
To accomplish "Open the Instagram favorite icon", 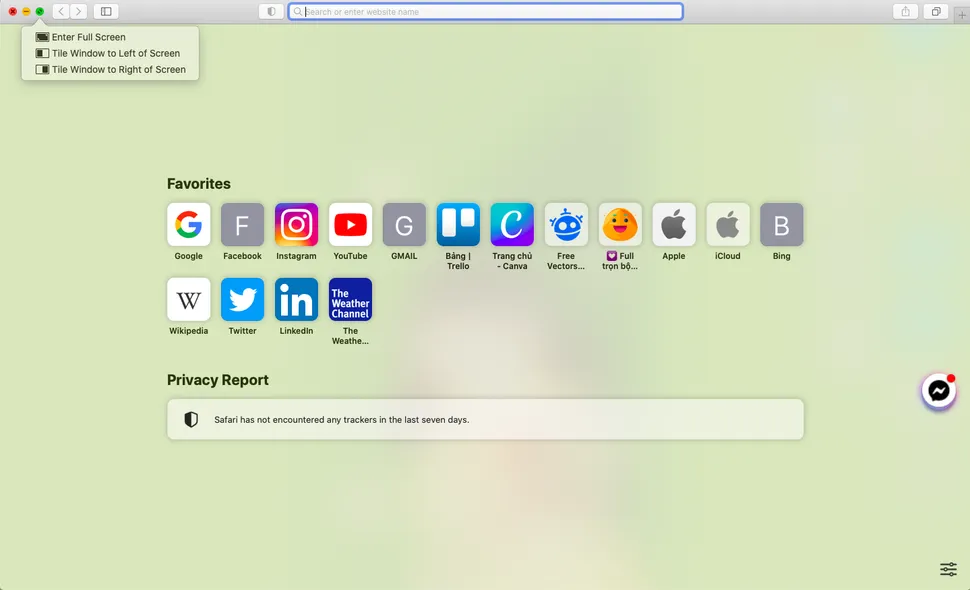I will pos(296,225).
